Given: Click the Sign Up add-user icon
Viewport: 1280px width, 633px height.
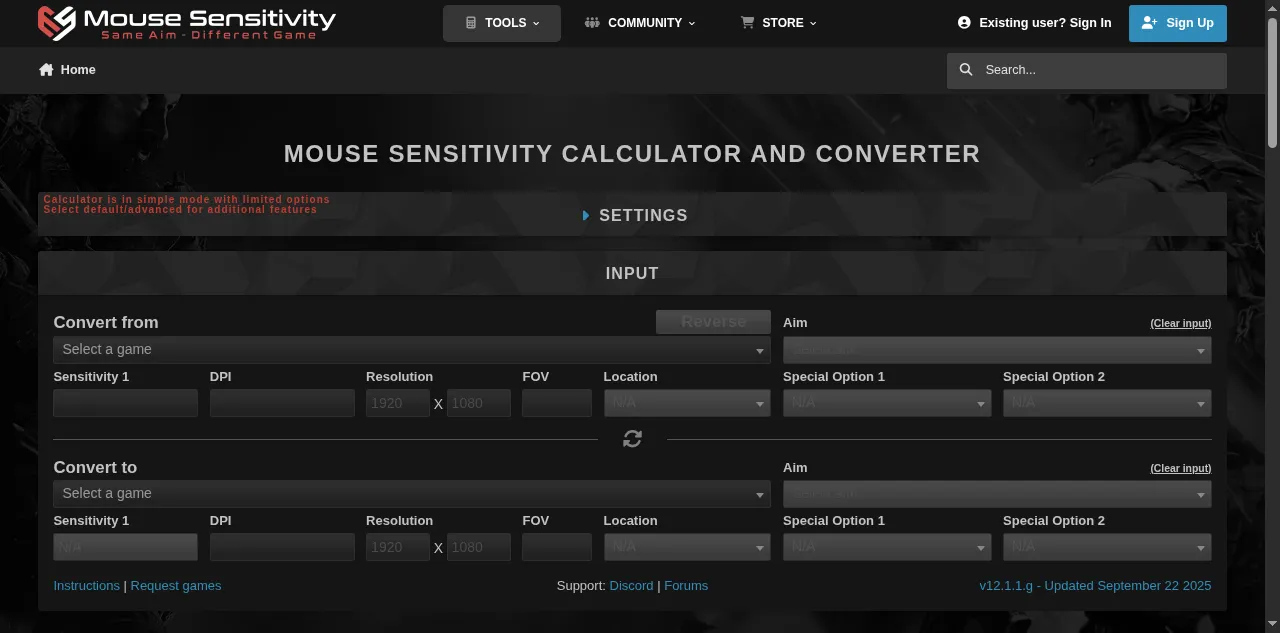Looking at the screenshot, I should pyautogui.click(x=1150, y=23).
